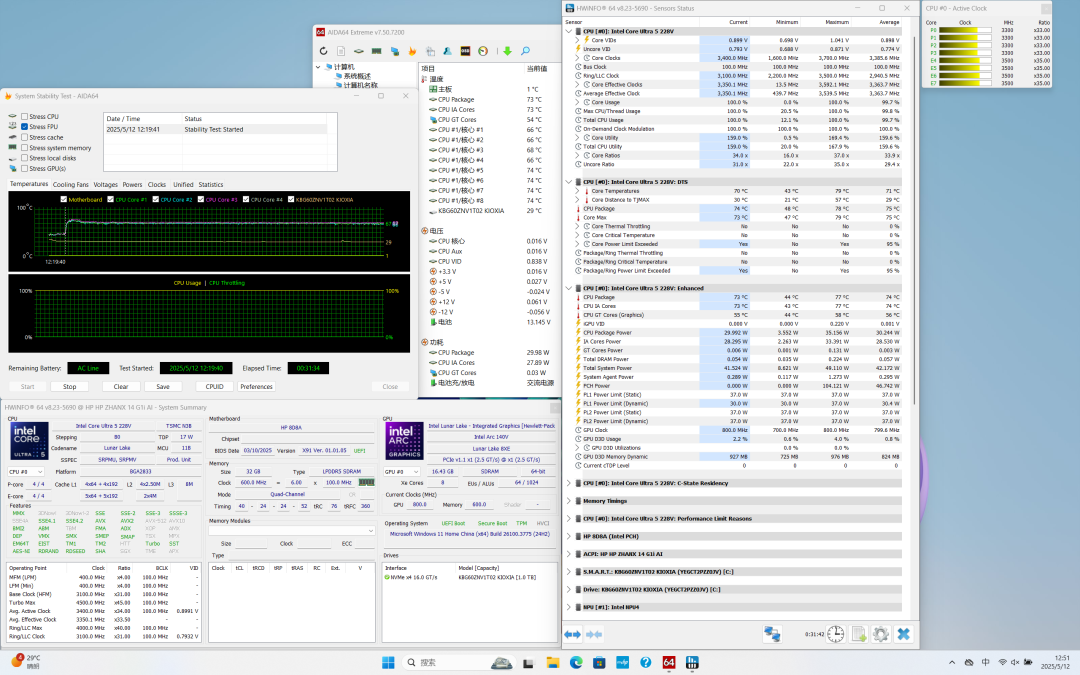Screen dimensions: 1080x675
Task: Click the user silhouette icon in AIDA64 toolbar
Action: click(x=448, y=51)
